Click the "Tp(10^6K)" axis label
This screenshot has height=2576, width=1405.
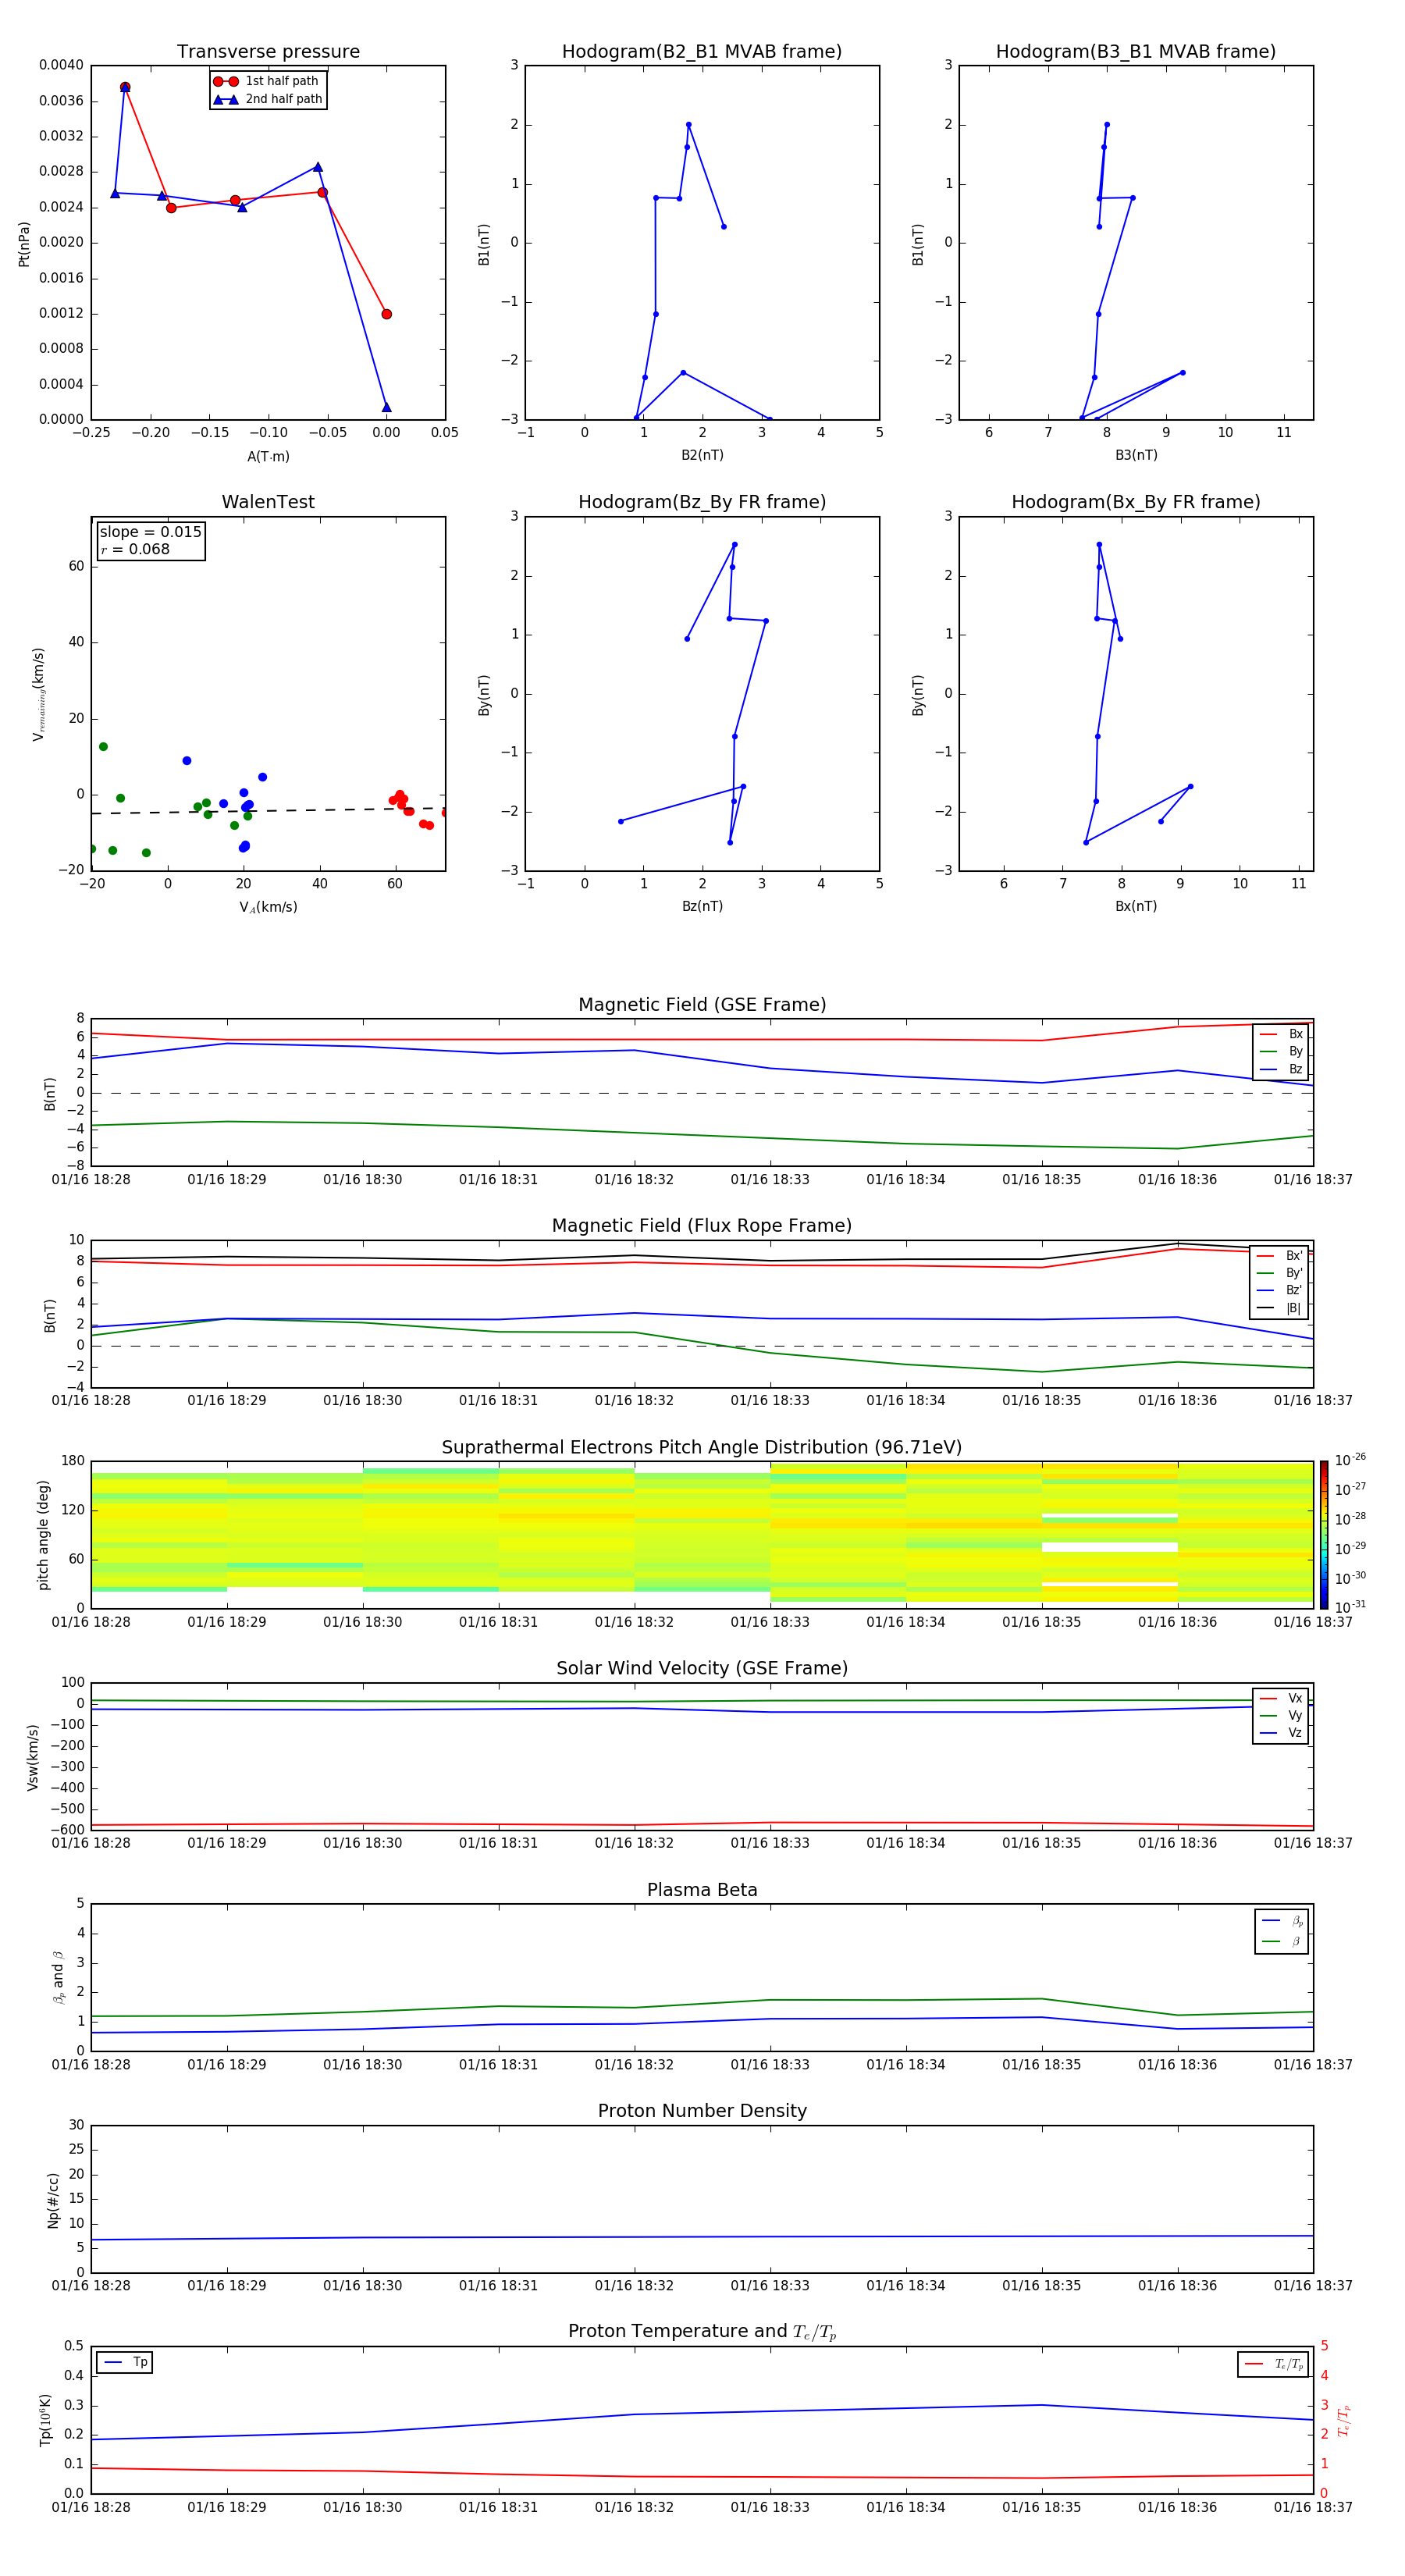(x=45, y=2420)
